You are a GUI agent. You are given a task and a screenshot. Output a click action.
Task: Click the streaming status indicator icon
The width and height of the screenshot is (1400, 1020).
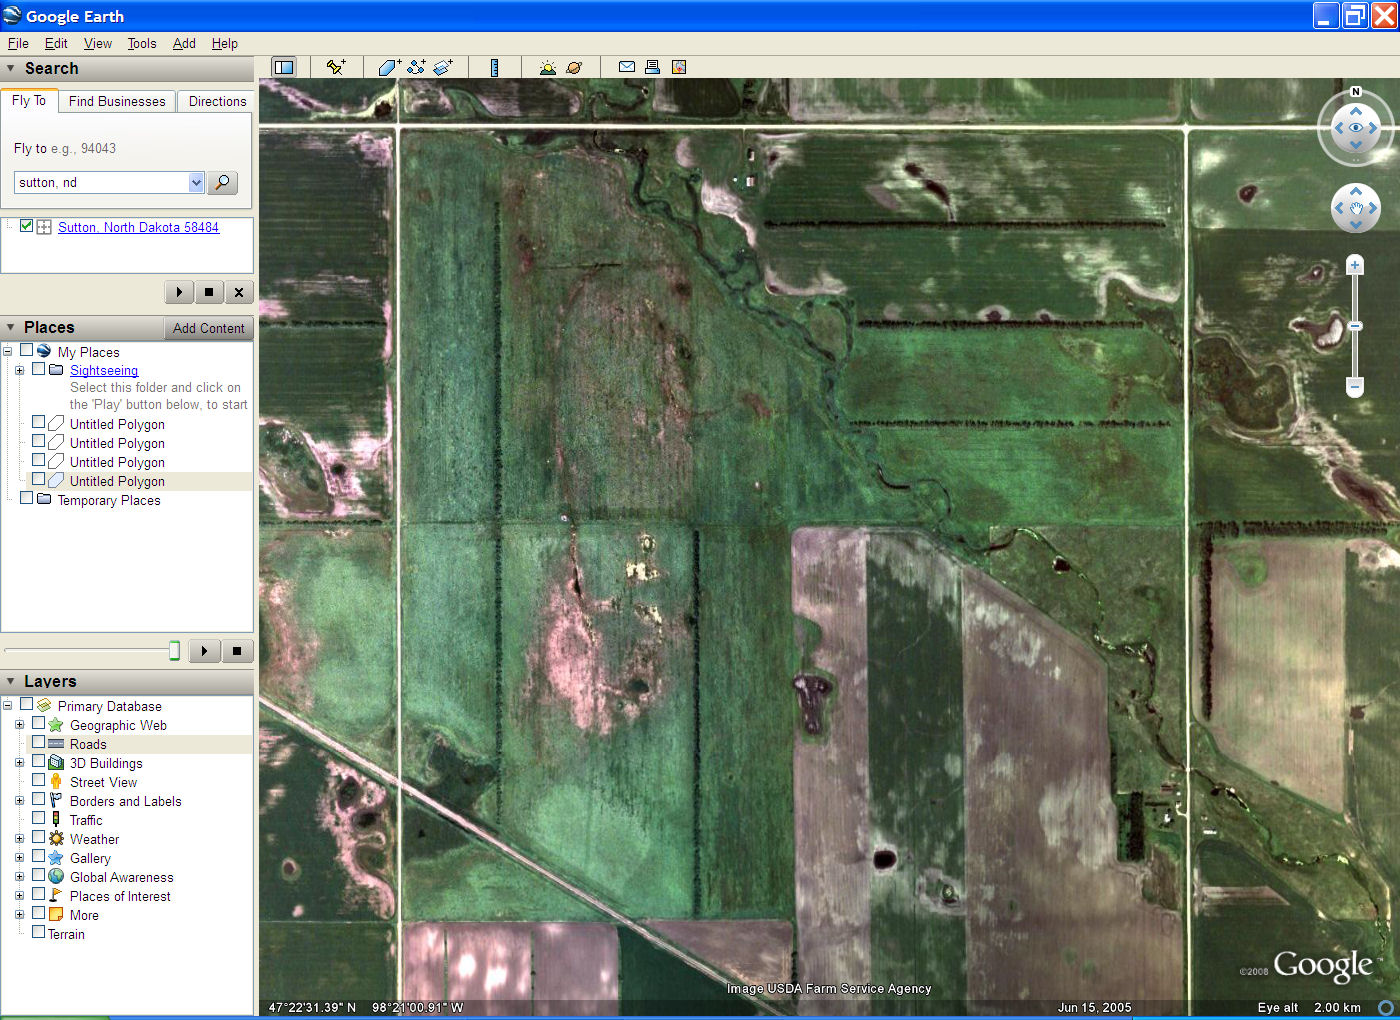[x=1386, y=1007]
